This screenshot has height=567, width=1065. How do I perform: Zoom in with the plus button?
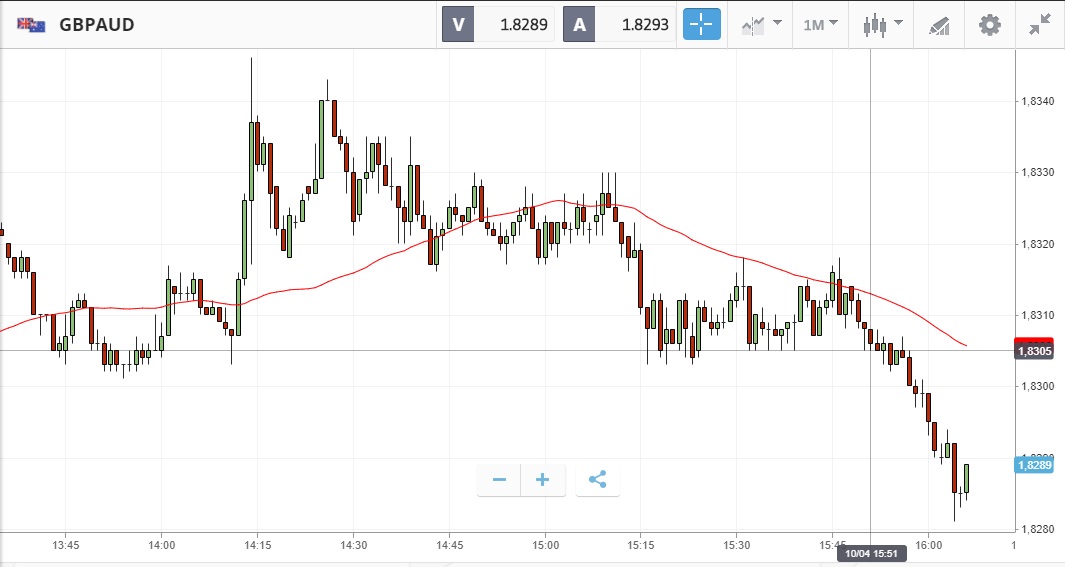[x=543, y=480]
